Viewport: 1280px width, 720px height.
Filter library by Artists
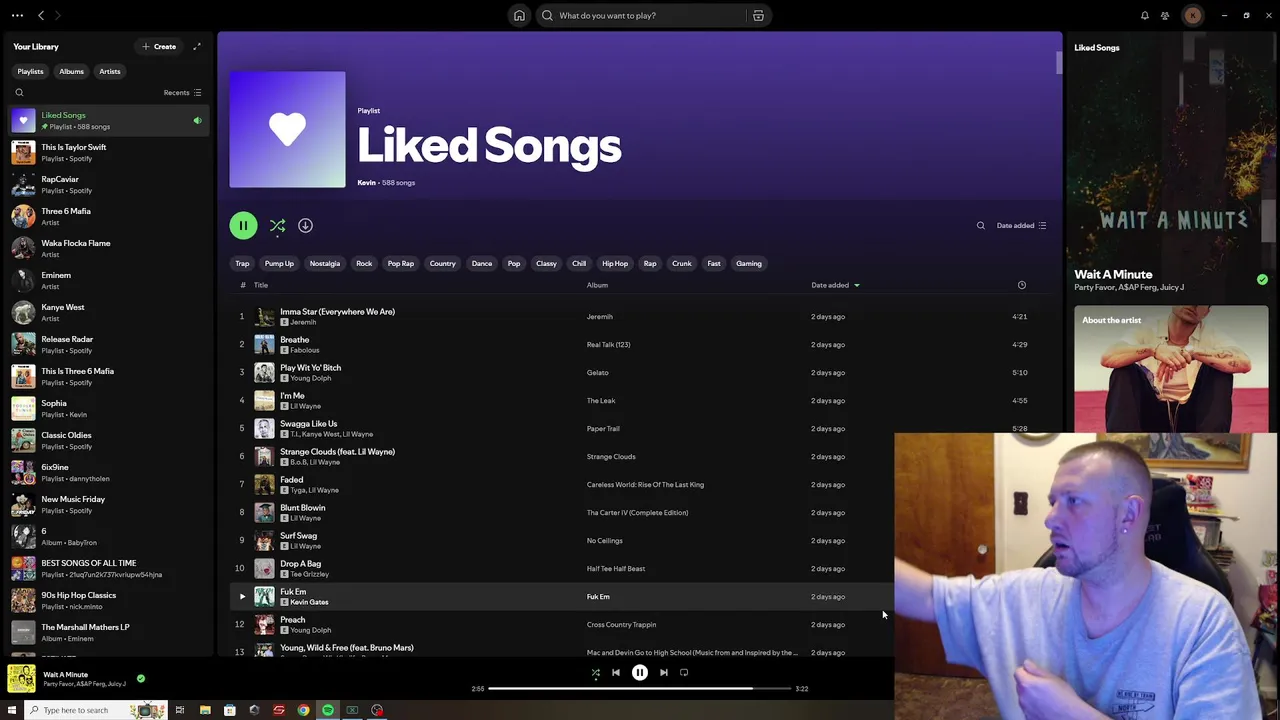(110, 71)
